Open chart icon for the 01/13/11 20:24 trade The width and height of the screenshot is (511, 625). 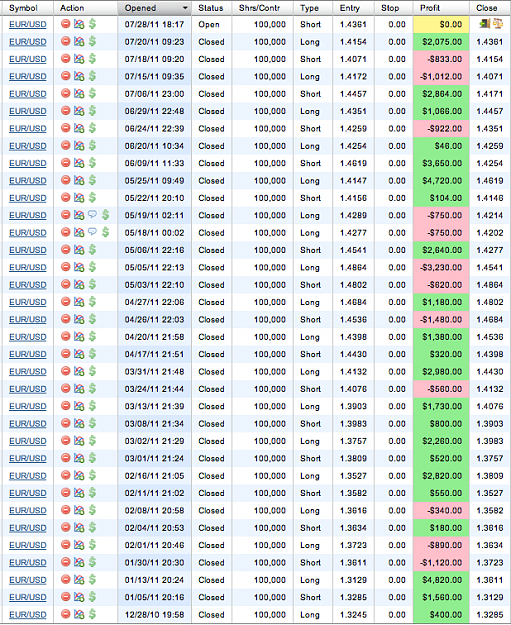point(79,580)
